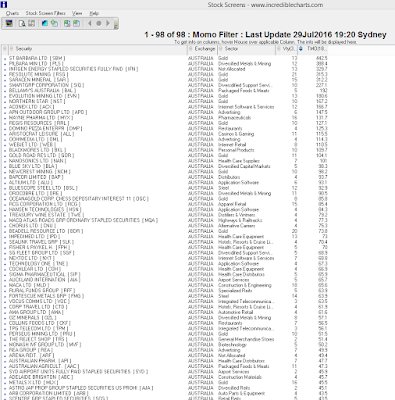Select the TREASURY WINE ESTATE [TWE] row
Screen dimensions: 395x400
(x=165, y=215)
